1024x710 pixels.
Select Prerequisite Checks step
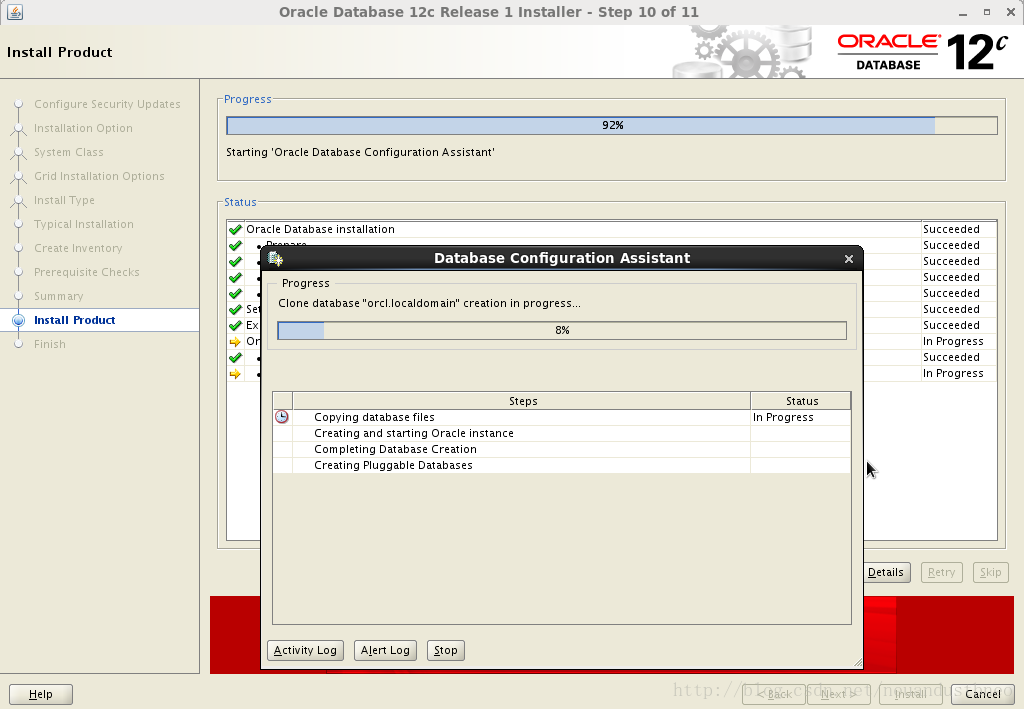point(86,272)
